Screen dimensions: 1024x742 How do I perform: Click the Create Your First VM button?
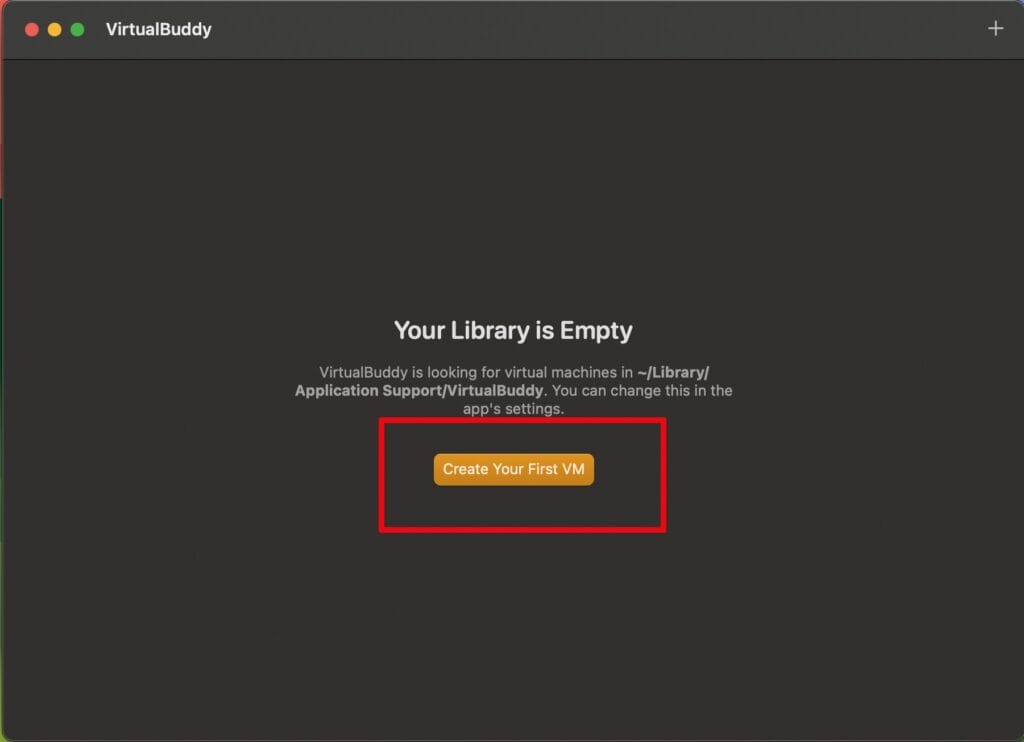513,469
